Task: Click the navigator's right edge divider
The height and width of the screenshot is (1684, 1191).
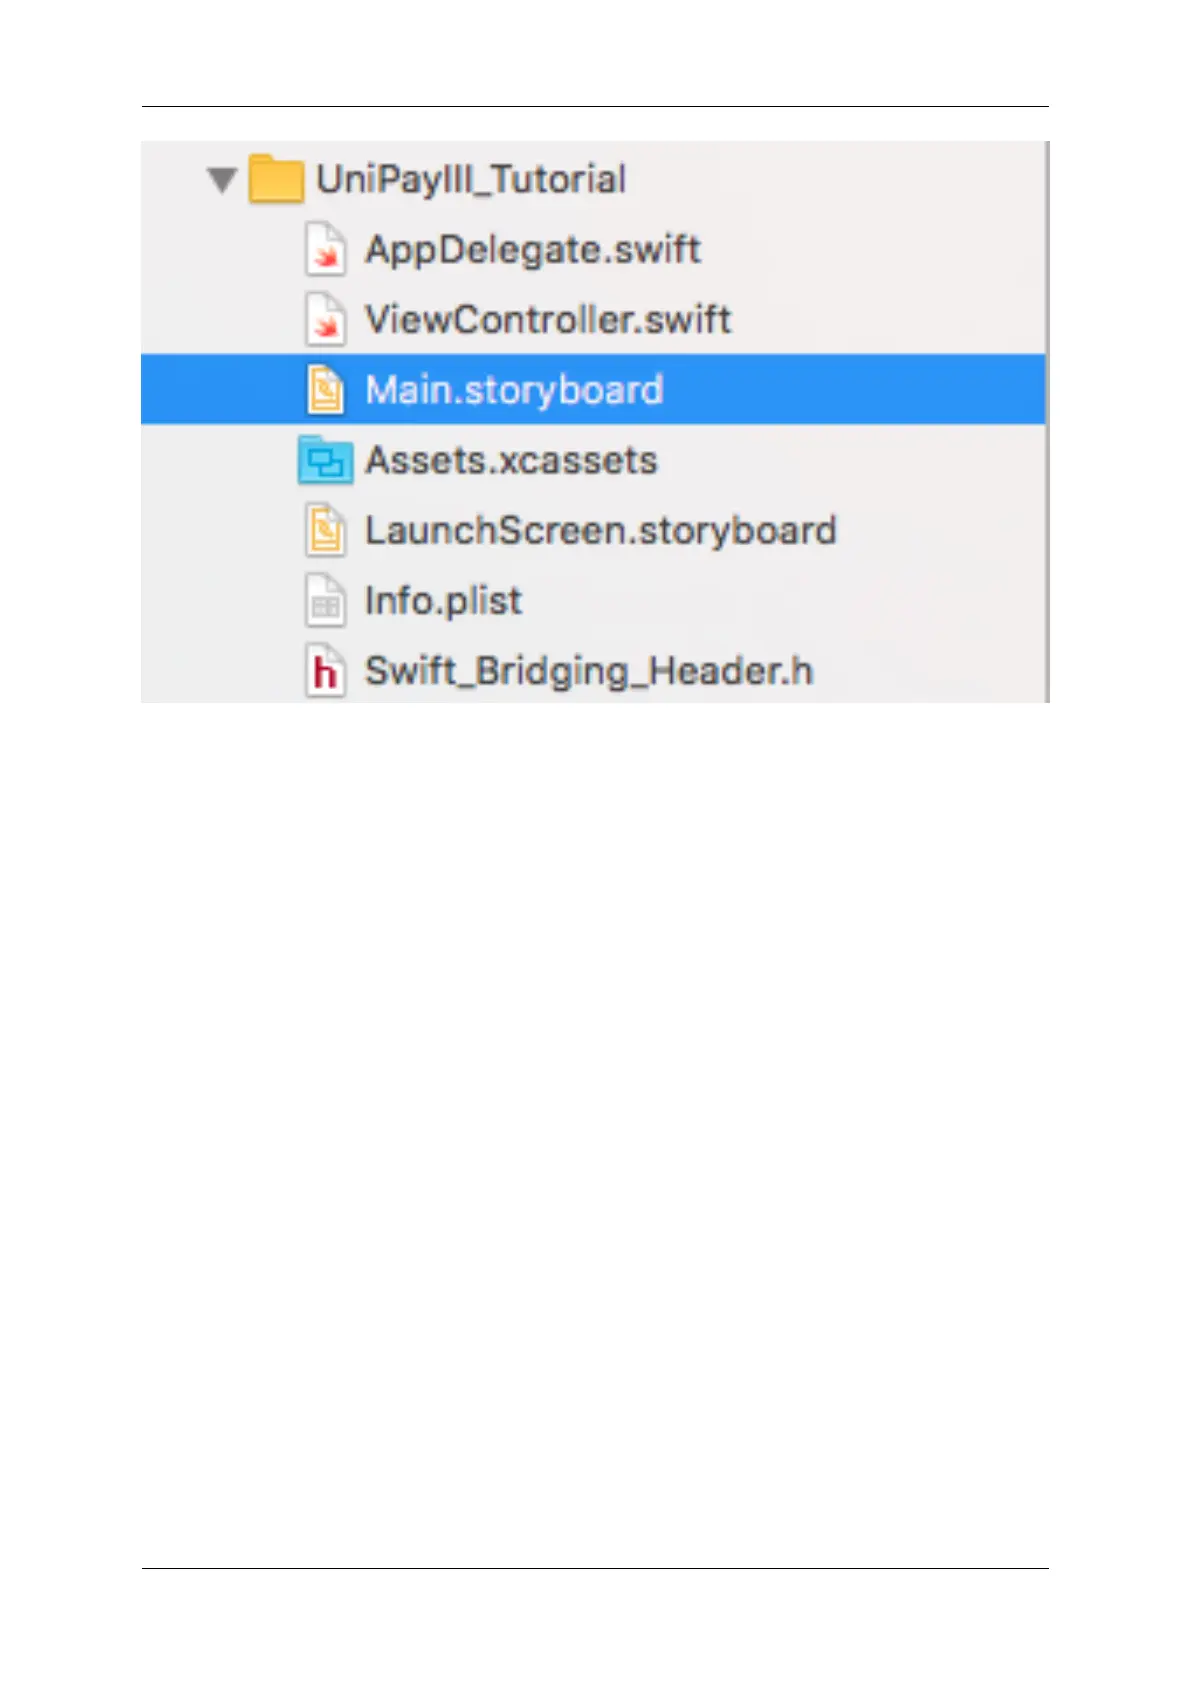Action: (1047, 420)
